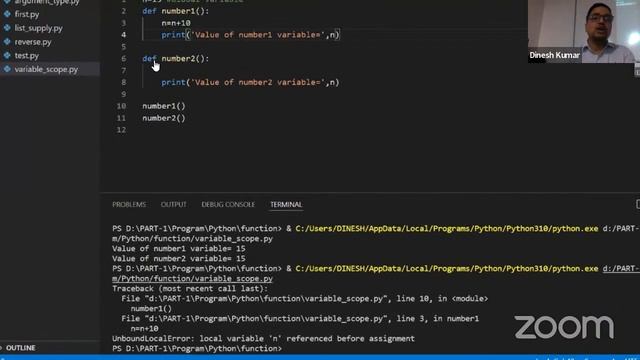Switch to the DEBUG CONSOLE tab
The height and width of the screenshot is (360, 640).
click(x=228, y=204)
